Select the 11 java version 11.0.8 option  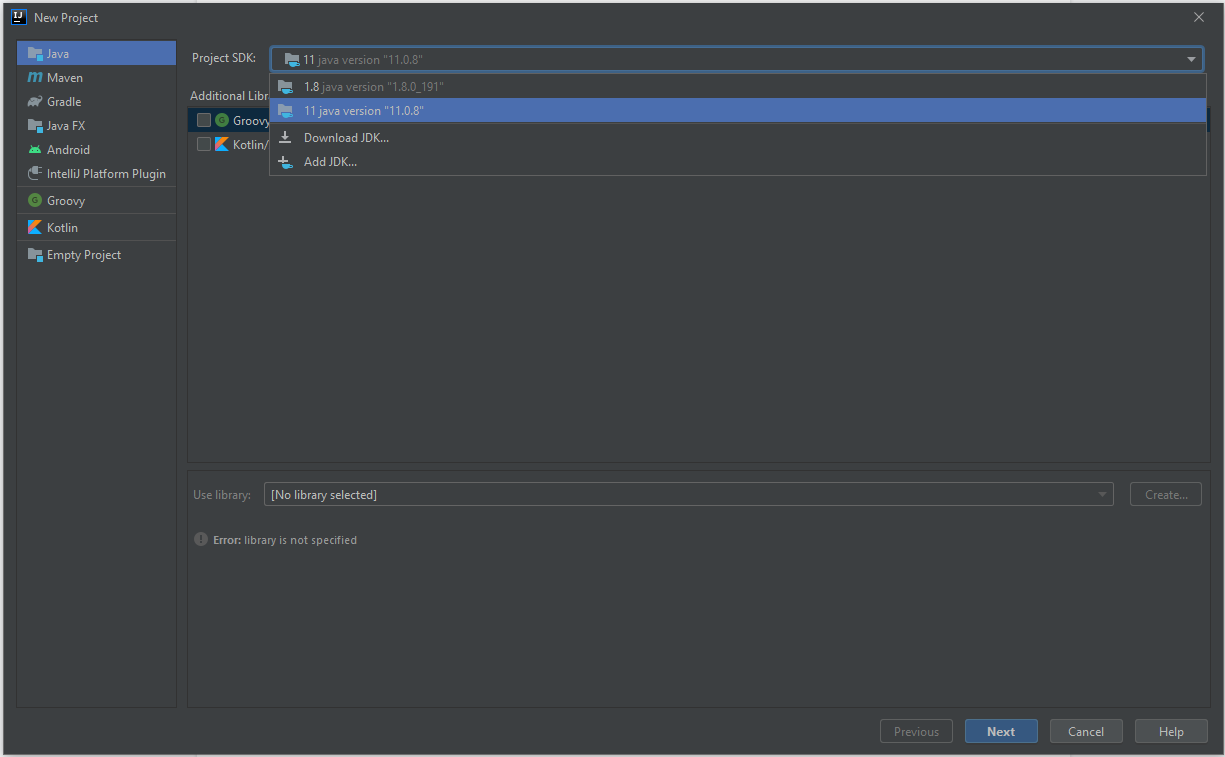tap(737, 110)
